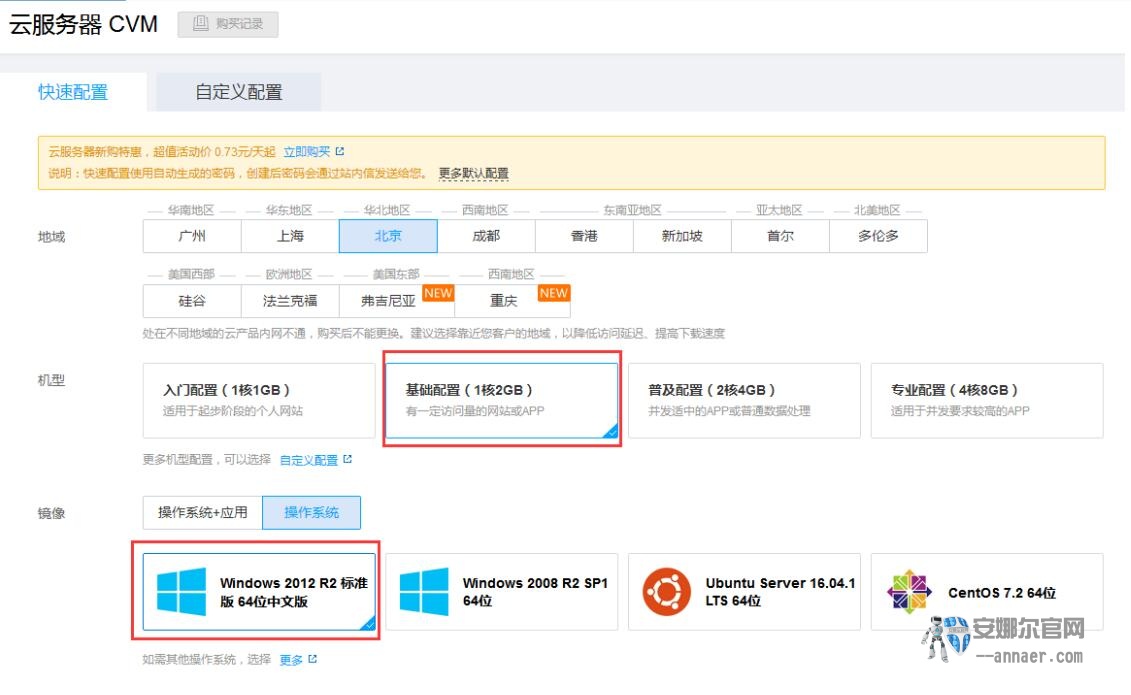Screen dimensions: 1131x695
Task: Select the 成都 region
Action: (x=486, y=236)
